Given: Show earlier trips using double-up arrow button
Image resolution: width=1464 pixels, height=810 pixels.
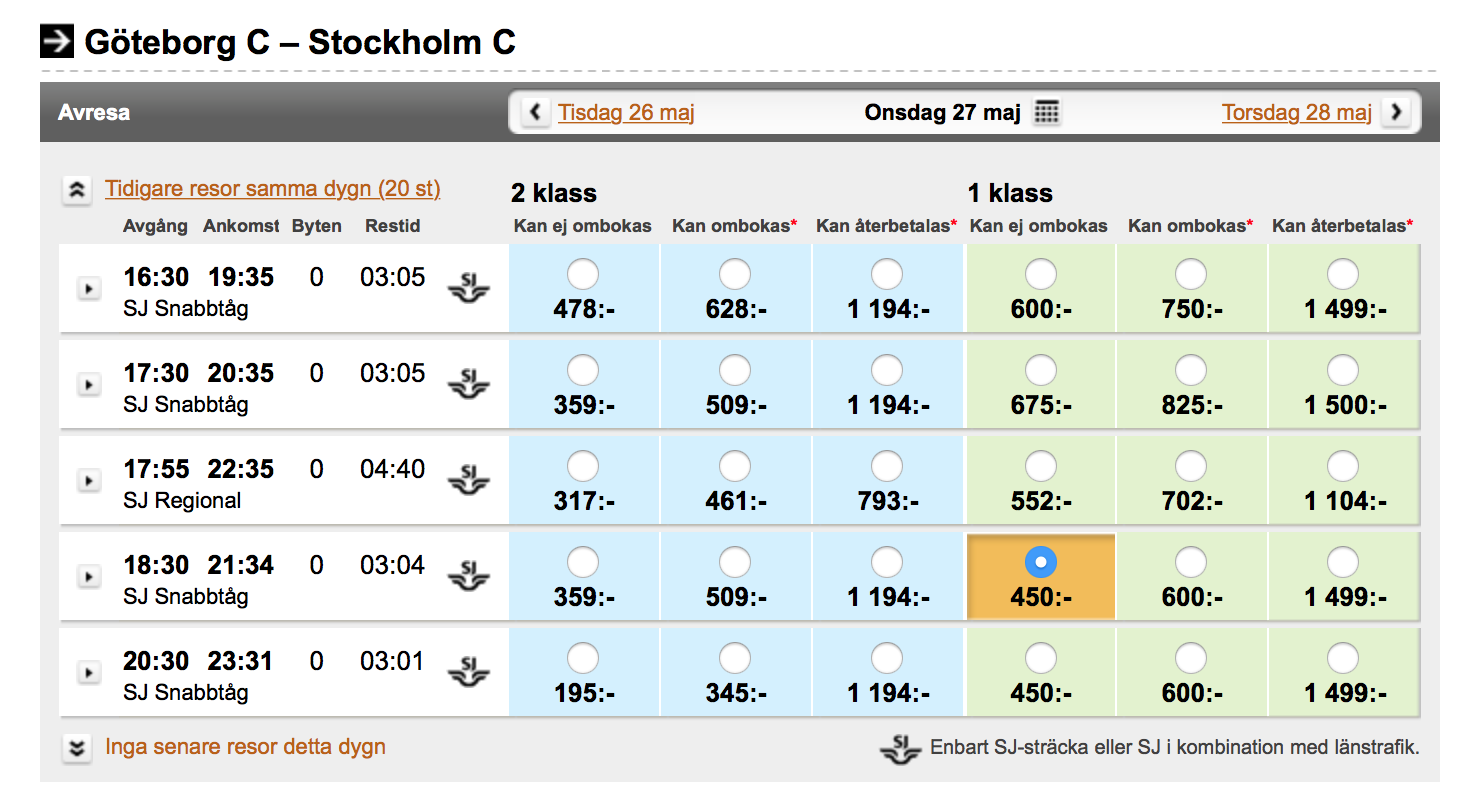Looking at the screenshot, I should pyautogui.click(x=76, y=190).
